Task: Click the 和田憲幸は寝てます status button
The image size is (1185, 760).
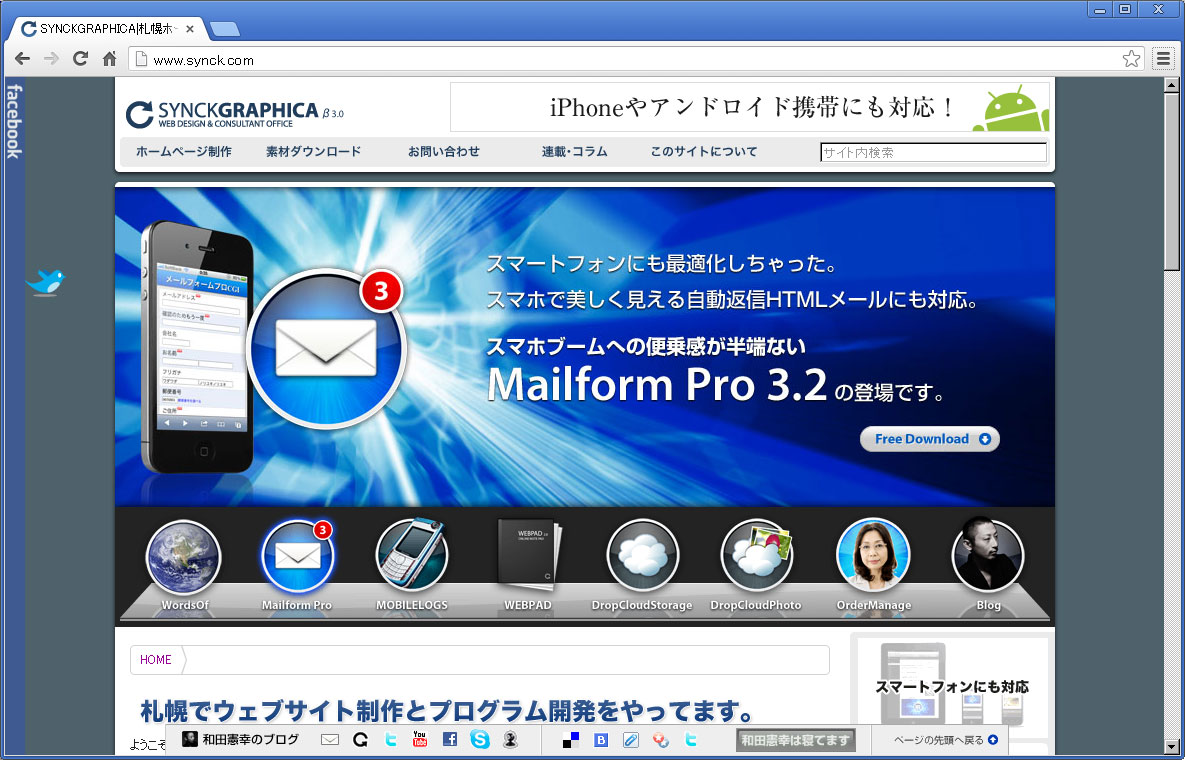Action: (x=796, y=740)
